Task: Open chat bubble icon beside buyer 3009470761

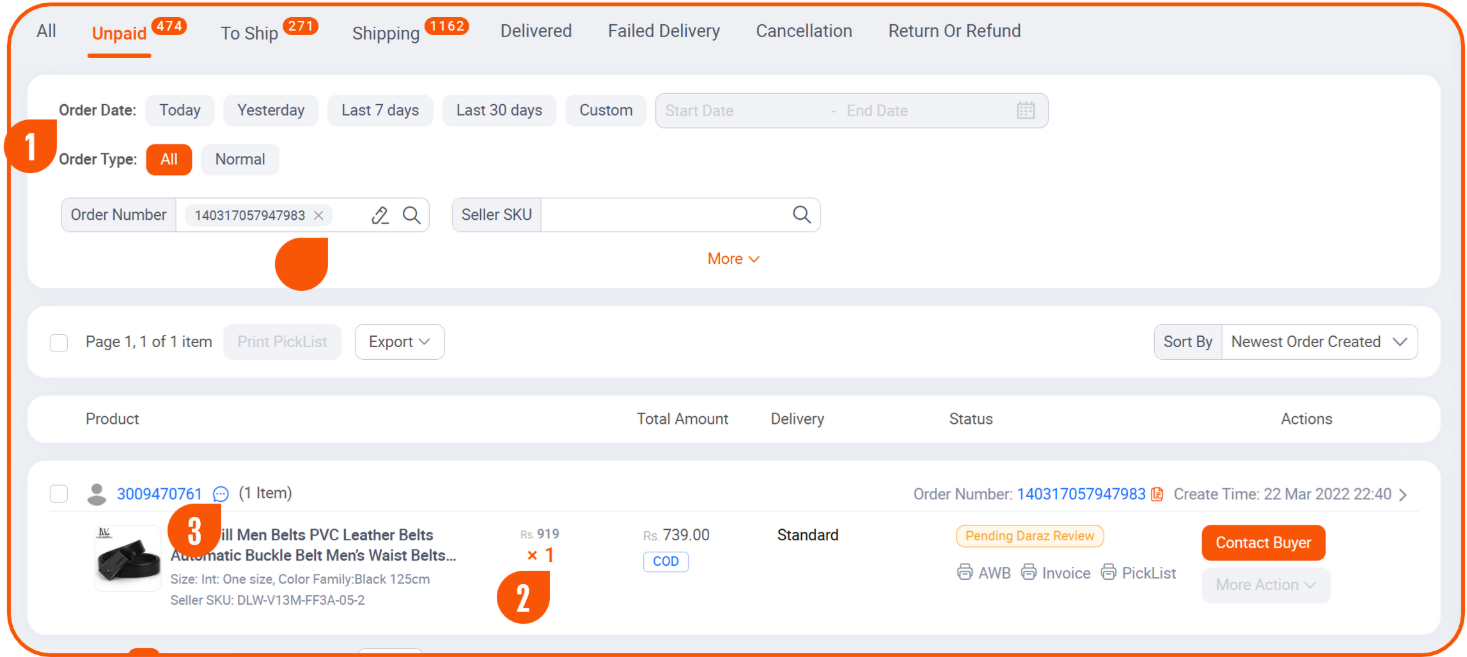Action: click(221, 494)
